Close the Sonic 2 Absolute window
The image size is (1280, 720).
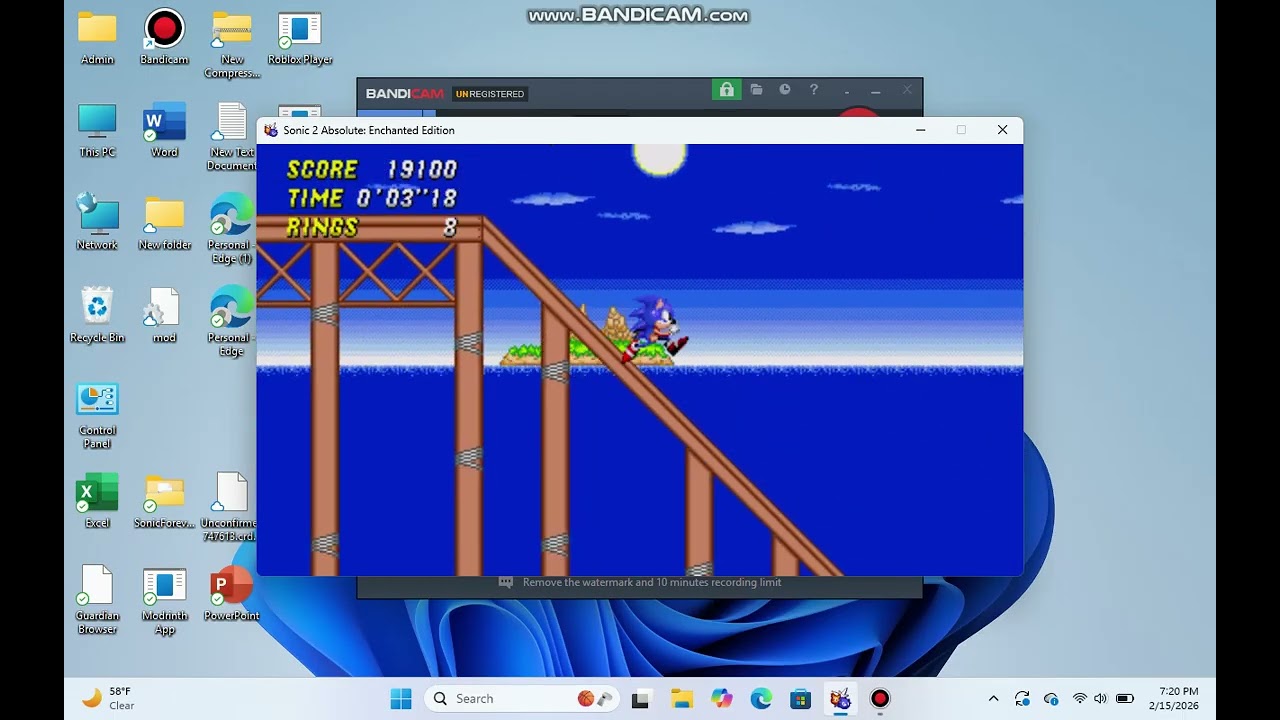pyautogui.click(x=1002, y=130)
